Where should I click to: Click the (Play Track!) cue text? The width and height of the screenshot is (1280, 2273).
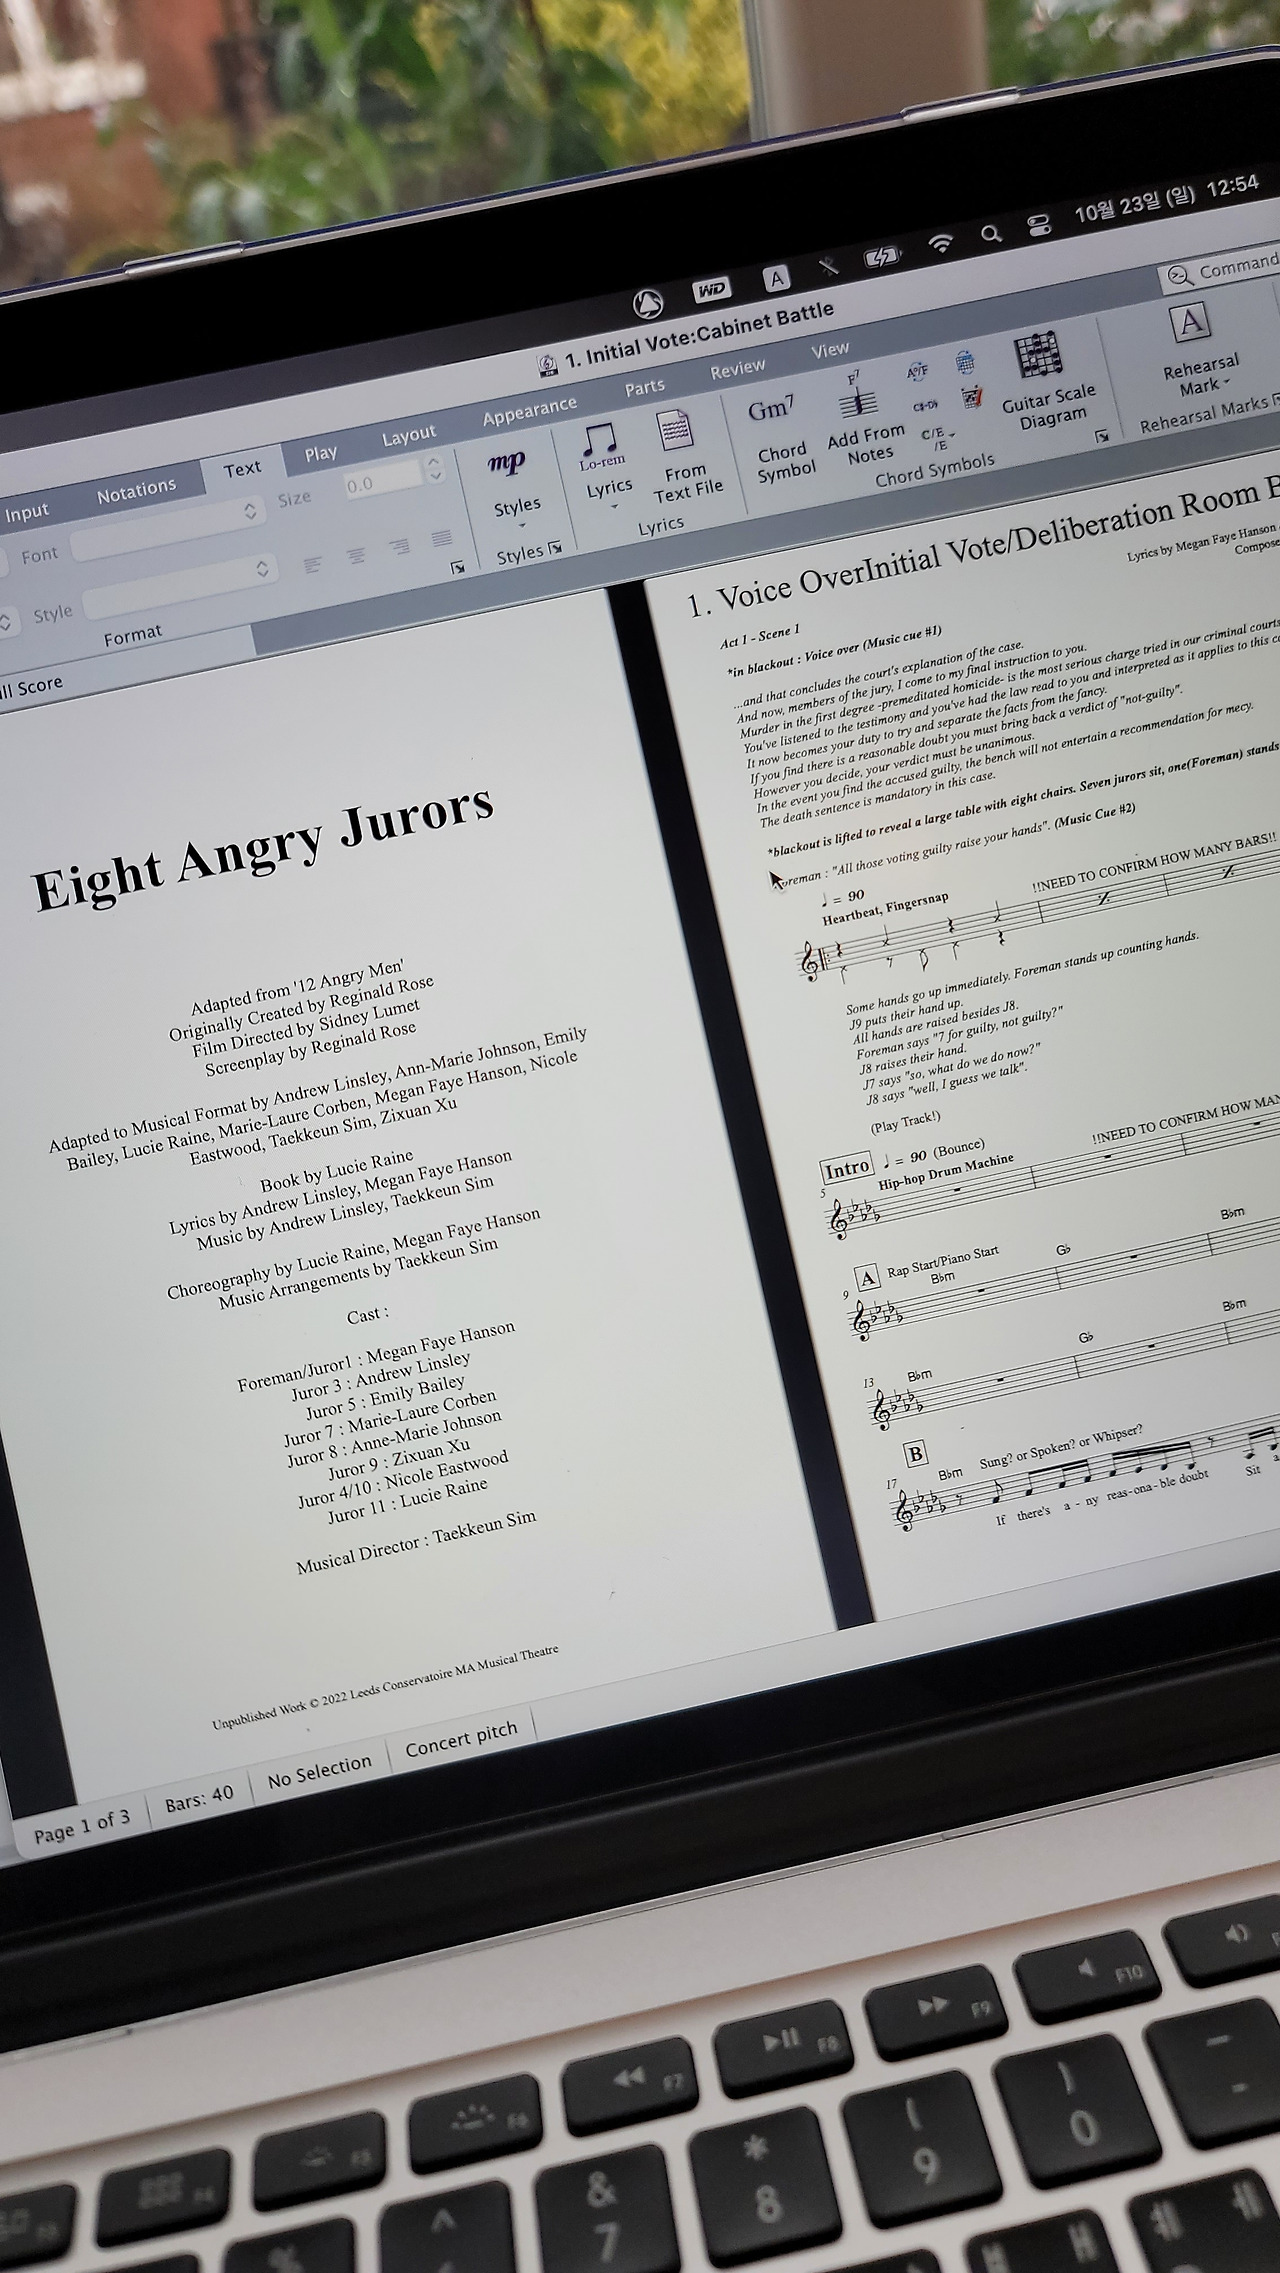[x=905, y=1121]
